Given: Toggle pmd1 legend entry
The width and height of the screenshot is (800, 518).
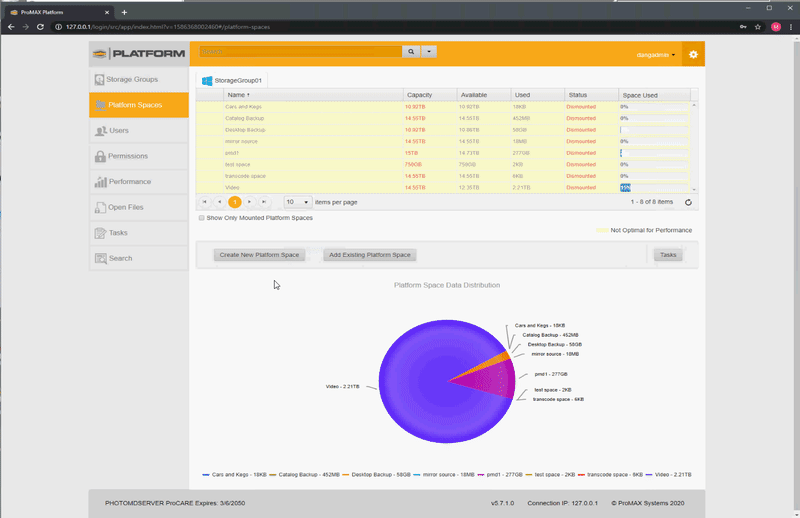Looking at the screenshot, I should point(500,475).
